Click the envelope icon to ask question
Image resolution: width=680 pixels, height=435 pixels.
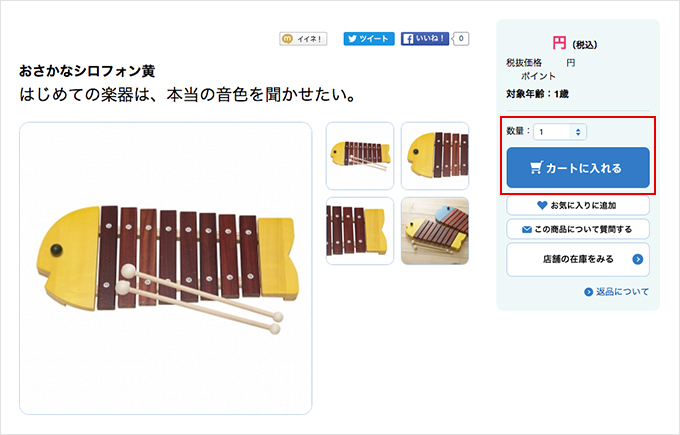click(527, 229)
